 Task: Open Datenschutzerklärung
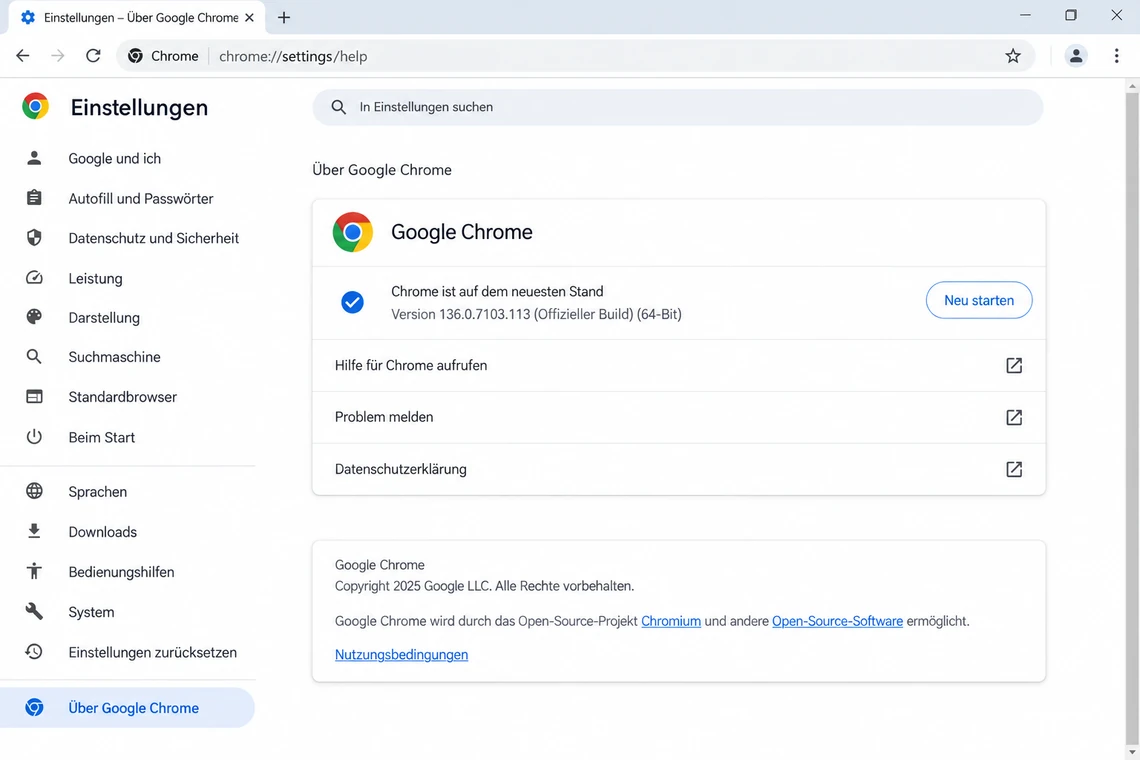[x=679, y=469]
